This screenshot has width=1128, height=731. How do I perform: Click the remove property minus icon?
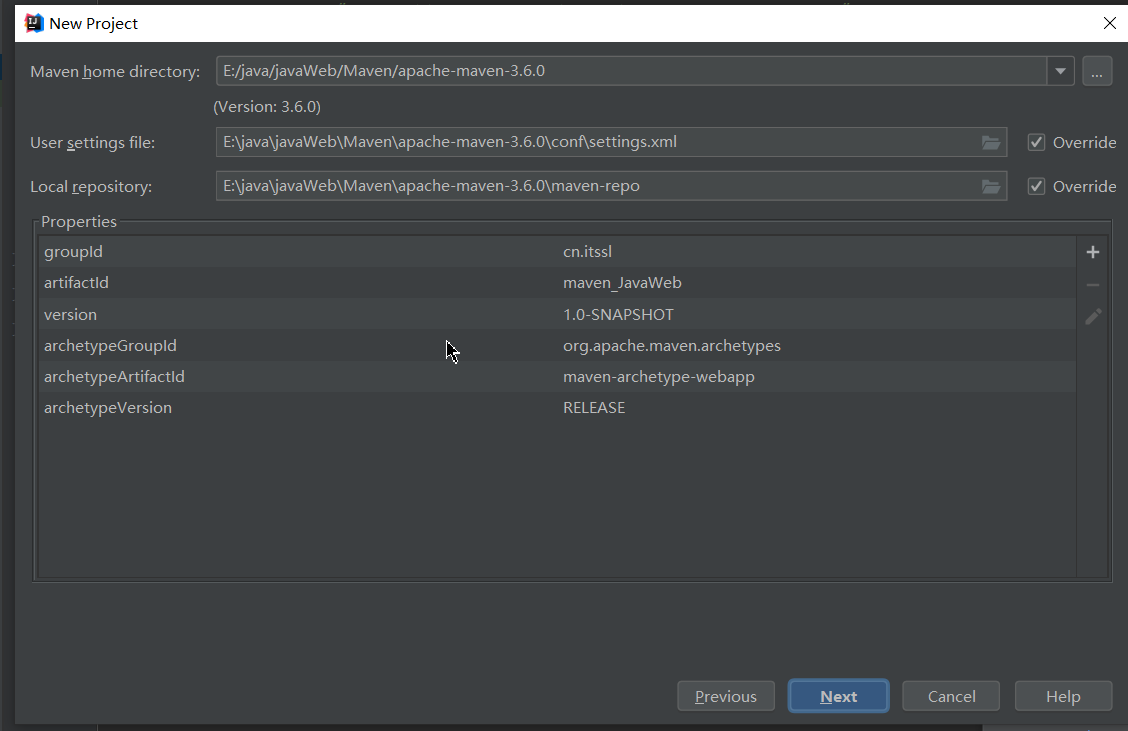(1093, 285)
